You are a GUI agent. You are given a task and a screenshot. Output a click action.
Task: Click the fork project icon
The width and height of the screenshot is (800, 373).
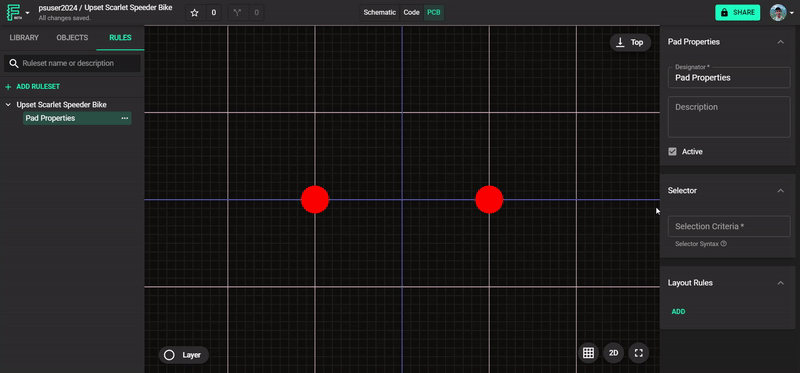pyautogui.click(x=237, y=13)
